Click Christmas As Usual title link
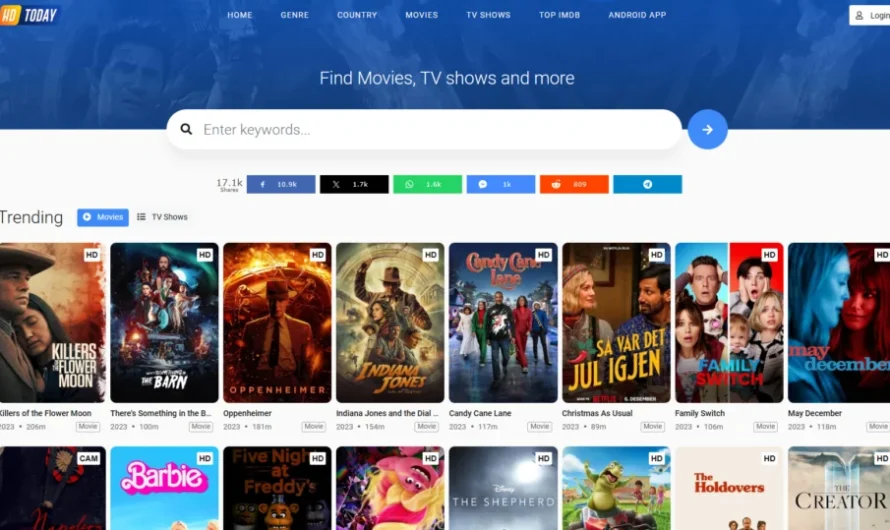The image size is (890, 530). tap(597, 414)
